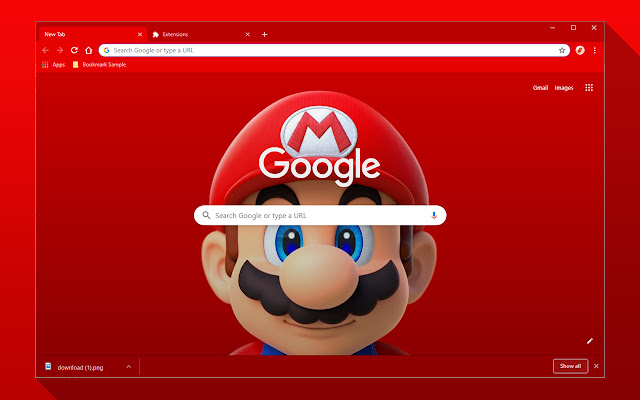Image resolution: width=640 pixels, height=400 pixels.
Task: Open the Gmail link
Action: (540, 88)
